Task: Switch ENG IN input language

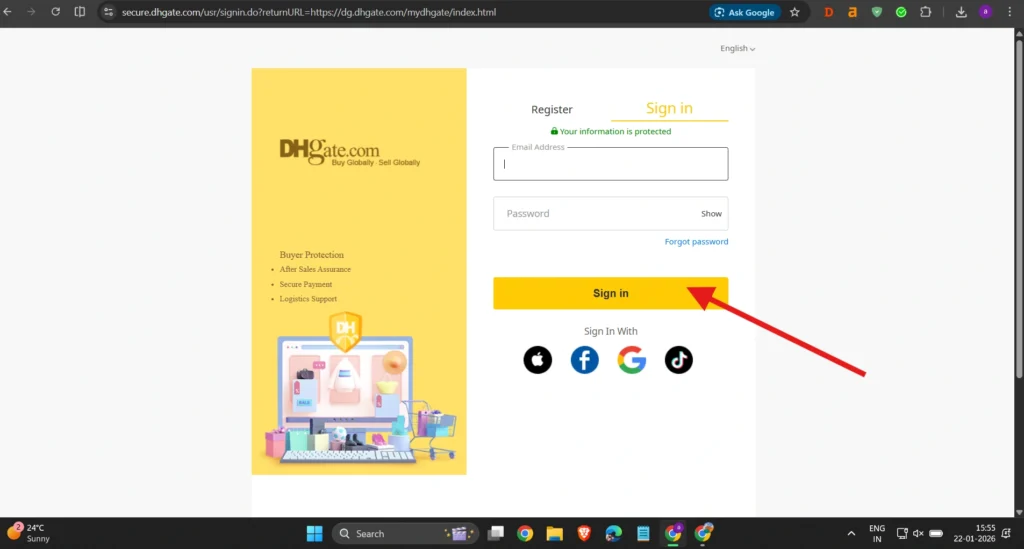Action: [x=877, y=533]
